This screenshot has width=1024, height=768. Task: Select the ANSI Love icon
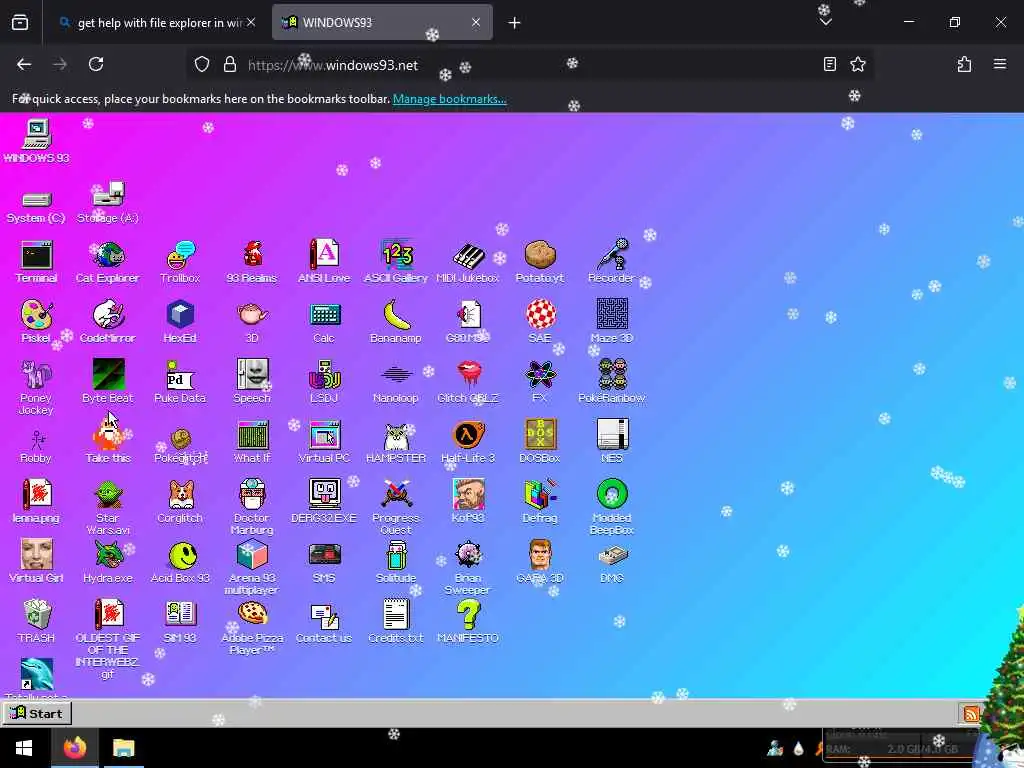pyautogui.click(x=324, y=262)
